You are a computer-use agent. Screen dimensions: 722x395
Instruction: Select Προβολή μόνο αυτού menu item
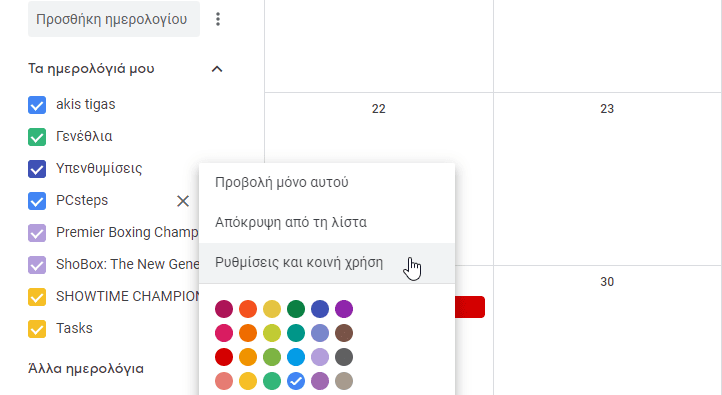pos(327,182)
